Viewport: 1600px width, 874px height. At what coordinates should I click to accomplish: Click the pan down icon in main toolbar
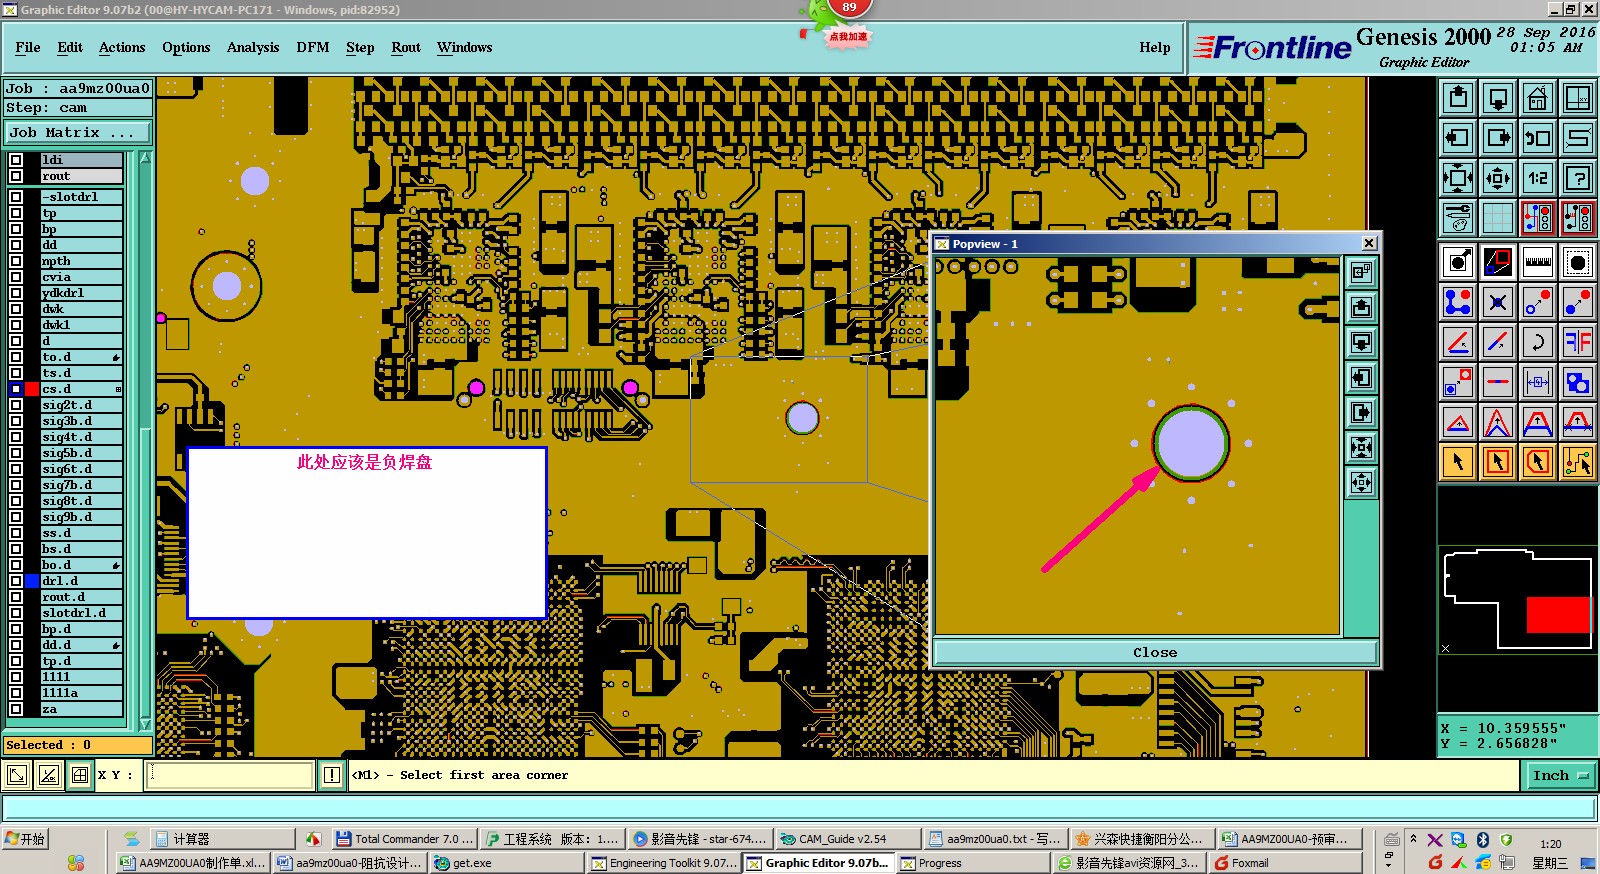(1498, 98)
